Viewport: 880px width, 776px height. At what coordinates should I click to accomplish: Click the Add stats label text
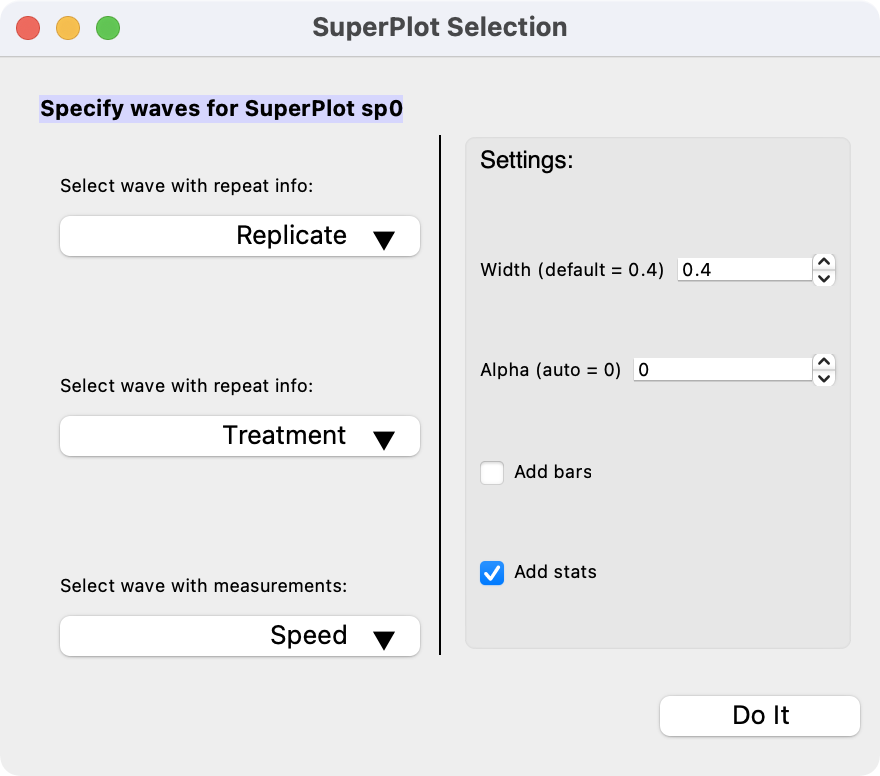555,573
